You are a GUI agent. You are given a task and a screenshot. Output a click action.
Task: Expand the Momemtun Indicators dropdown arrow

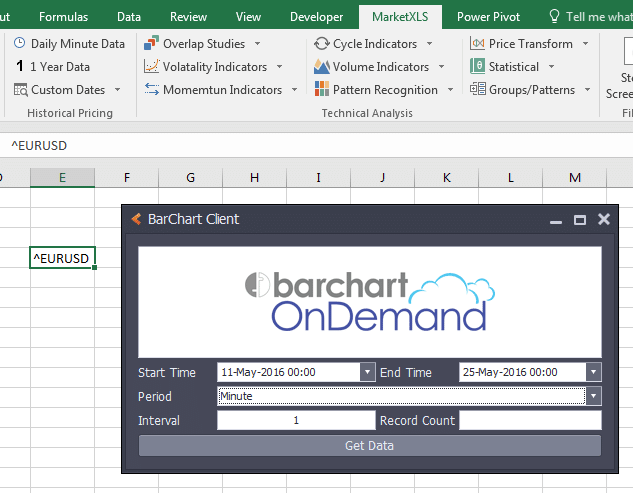click(294, 89)
